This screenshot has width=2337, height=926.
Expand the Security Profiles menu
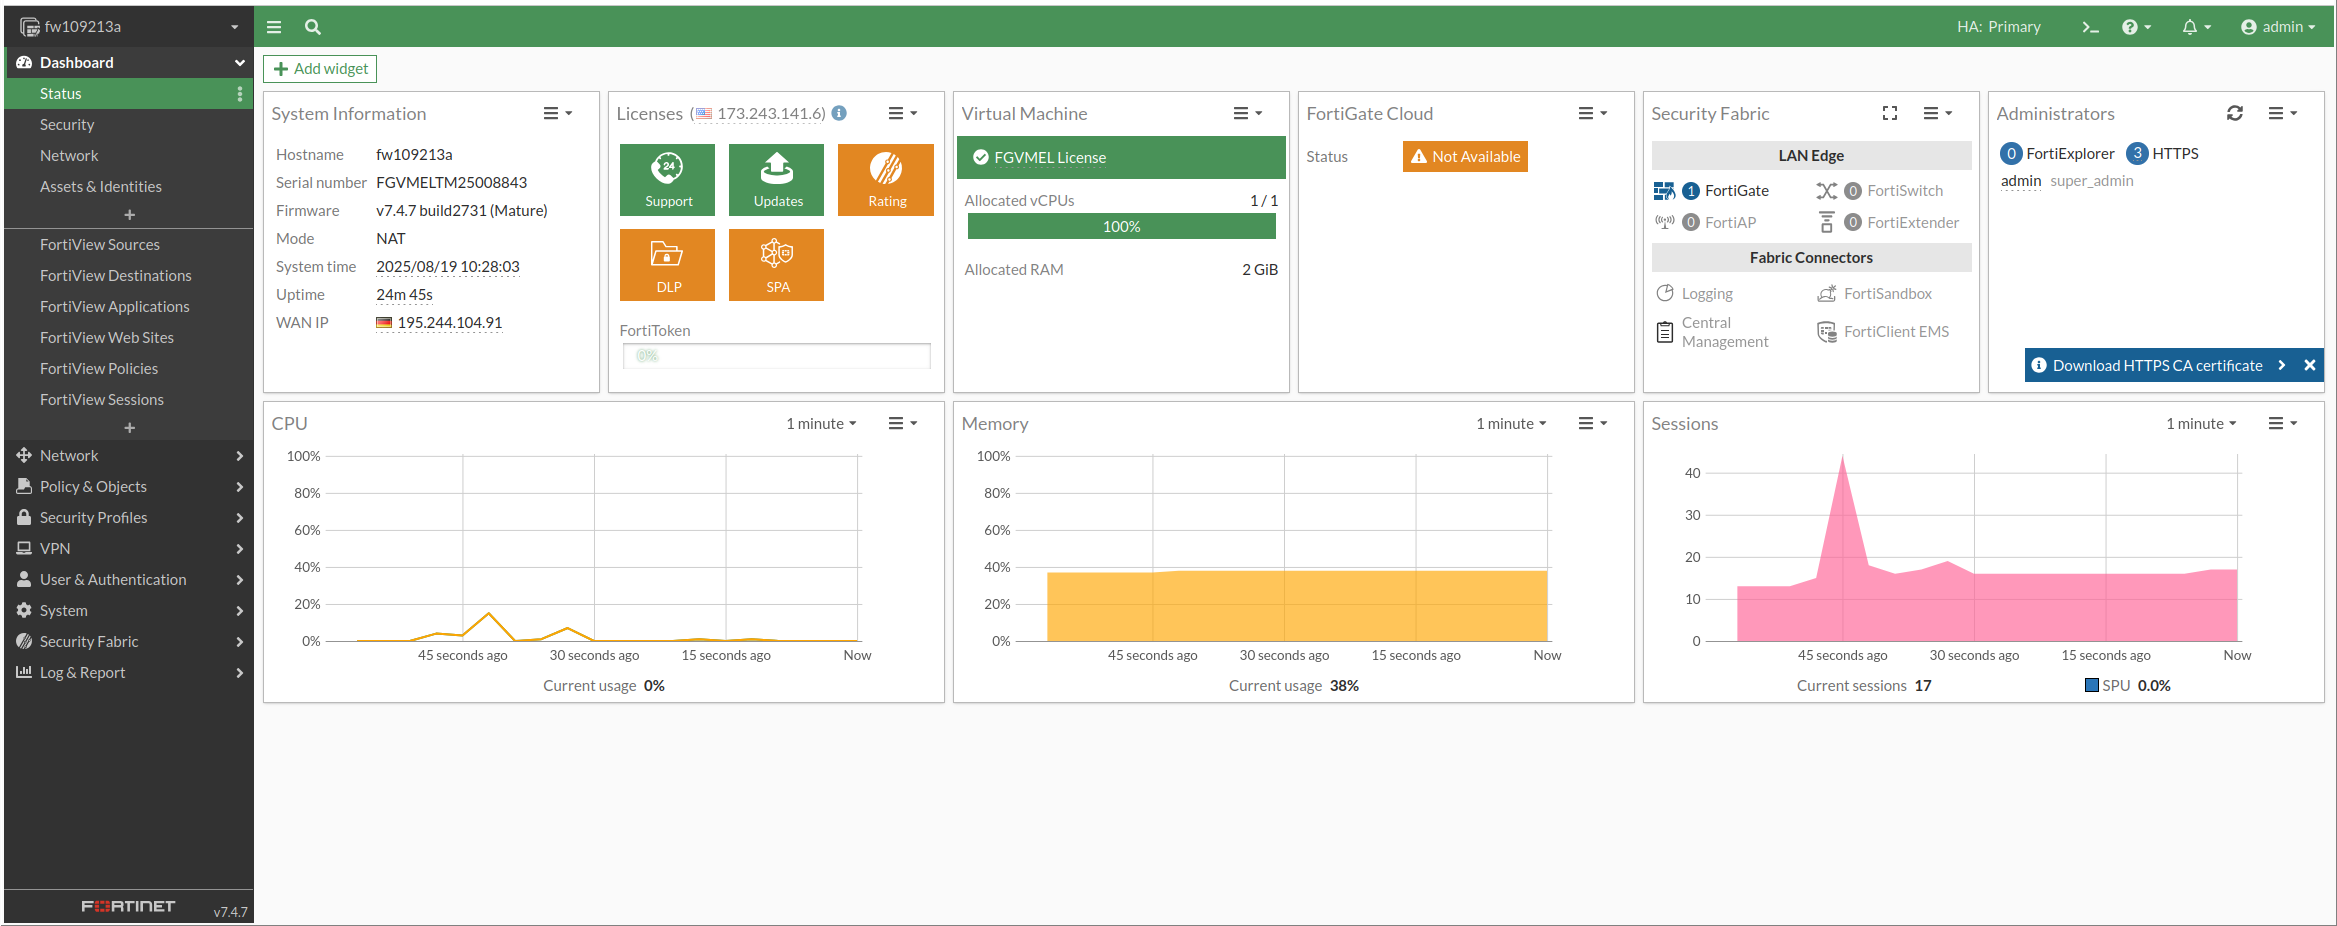[x=129, y=517]
